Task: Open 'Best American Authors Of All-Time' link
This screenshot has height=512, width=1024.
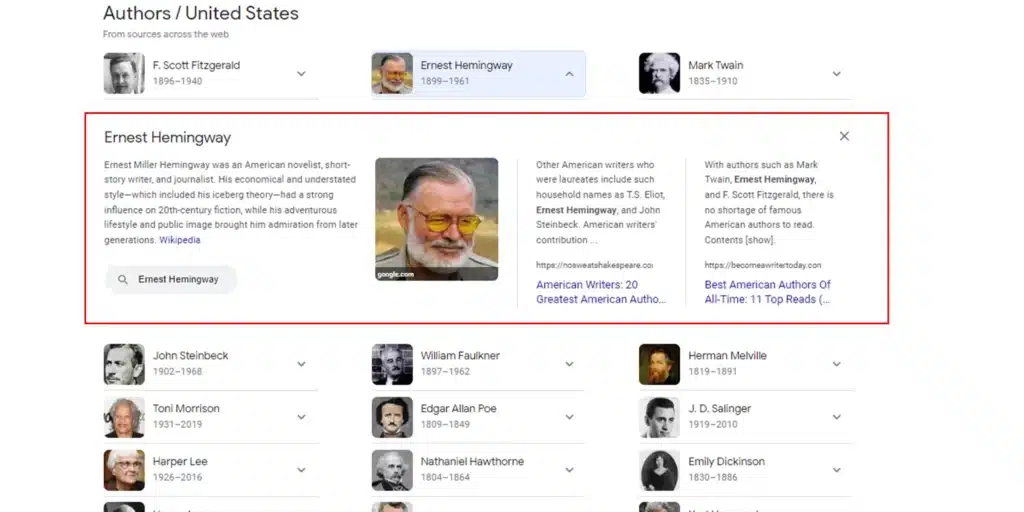Action: point(767,292)
